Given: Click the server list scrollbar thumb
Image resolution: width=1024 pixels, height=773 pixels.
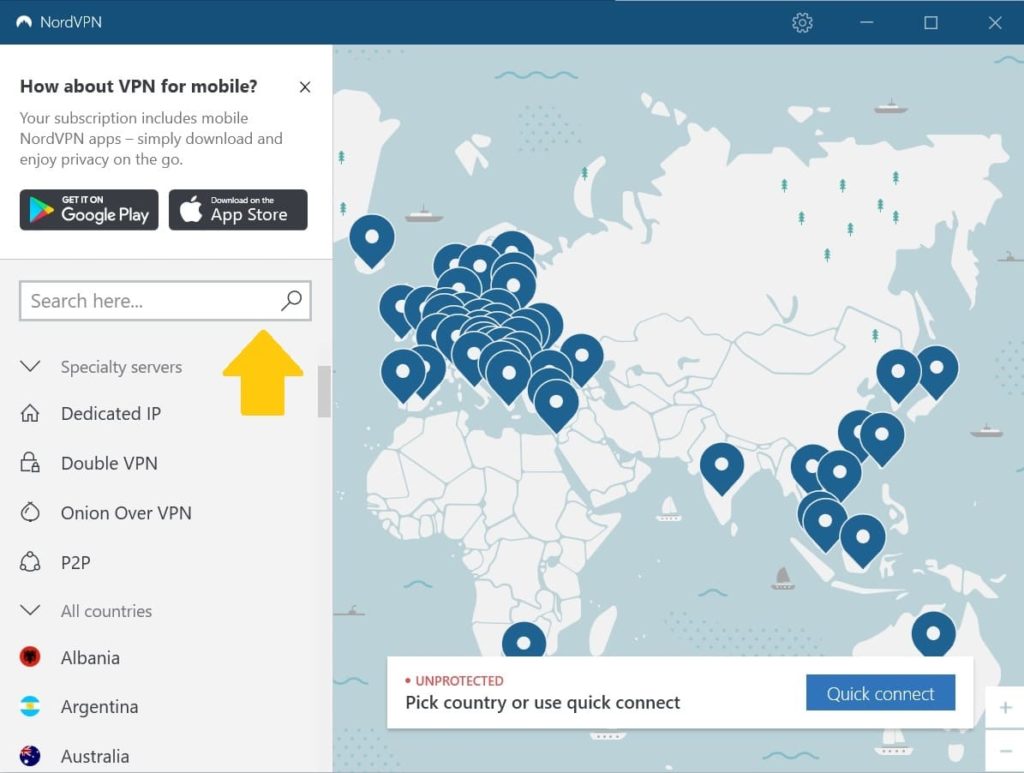Looking at the screenshot, I should 324,392.
